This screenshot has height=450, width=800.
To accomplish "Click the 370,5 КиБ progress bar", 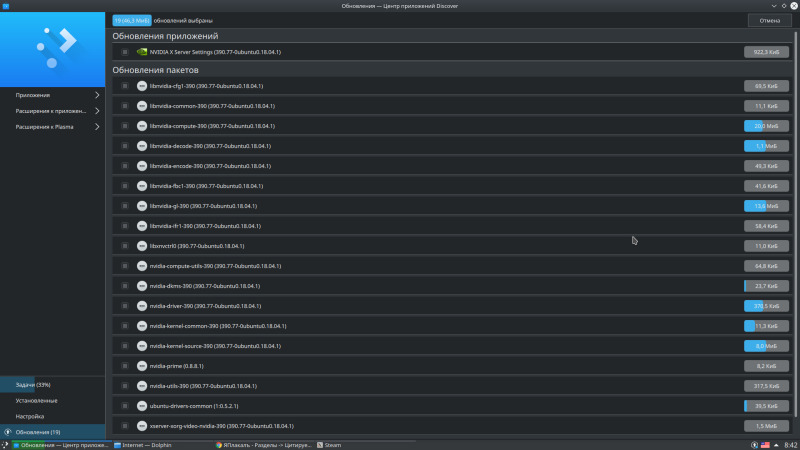I will 766,306.
